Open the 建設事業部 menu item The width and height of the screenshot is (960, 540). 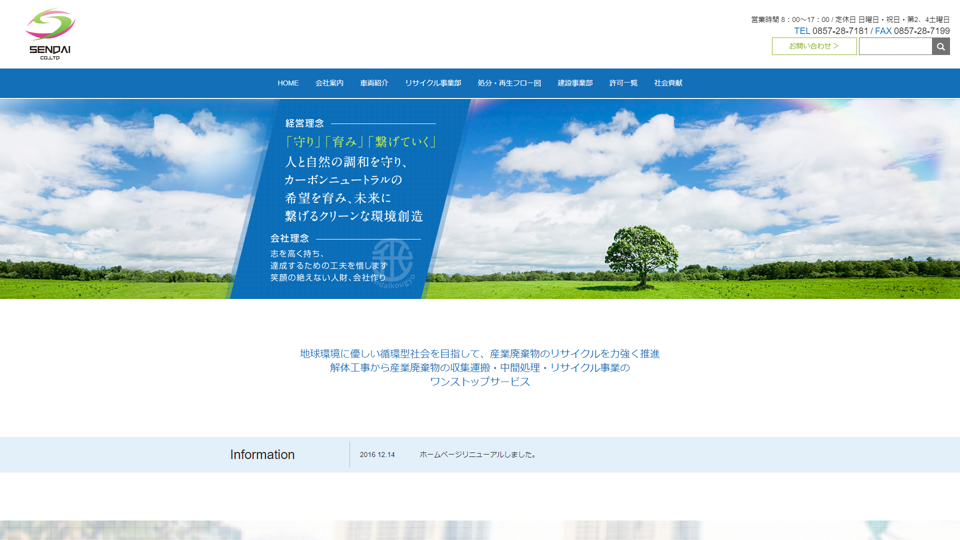click(x=575, y=83)
